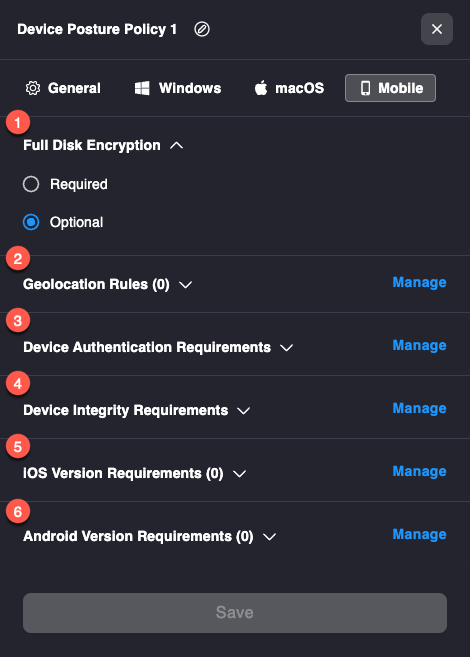Click Manage for Geolocation Rules
The height and width of the screenshot is (657, 470).
419,282
